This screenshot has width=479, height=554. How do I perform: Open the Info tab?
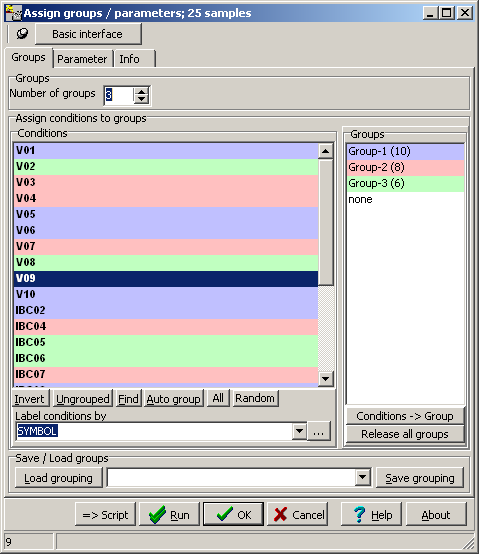pyautogui.click(x=134, y=59)
